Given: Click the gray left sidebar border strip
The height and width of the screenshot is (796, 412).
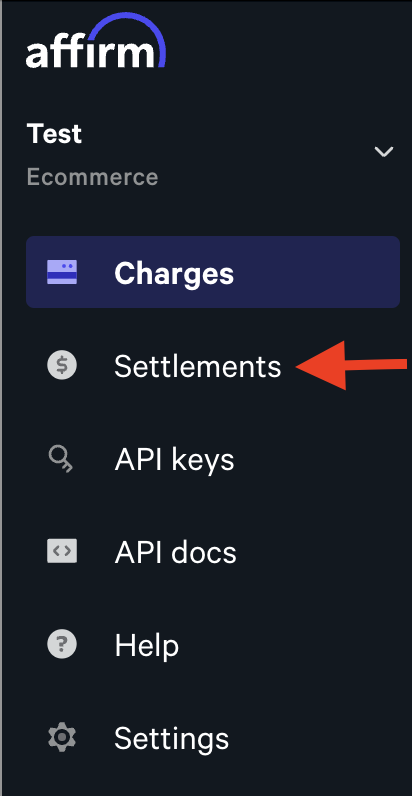Looking at the screenshot, I should click(x=2, y=398).
